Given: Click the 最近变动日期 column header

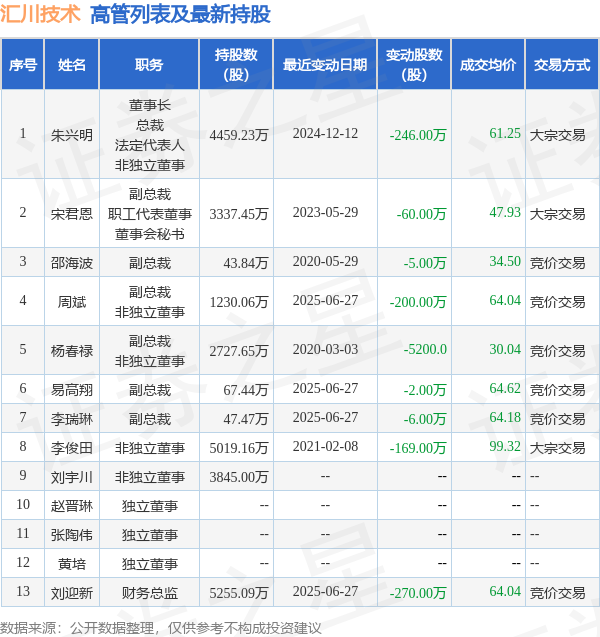Looking at the screenshot, I should [x=325, y=65].
